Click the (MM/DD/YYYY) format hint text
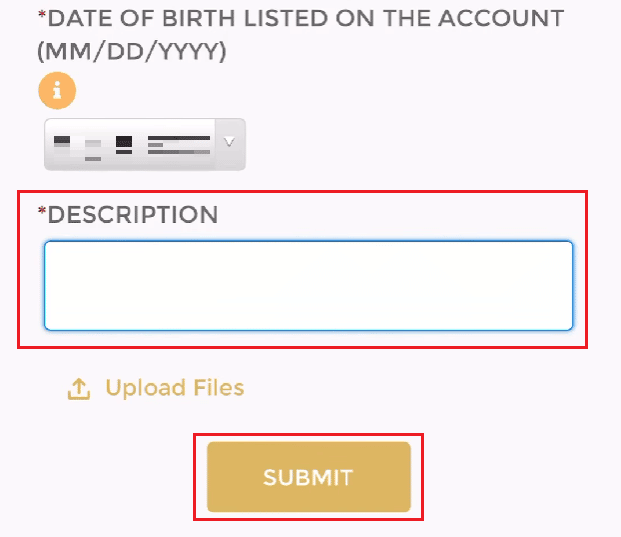Screen dimensions: 621x537 [132, 52]
